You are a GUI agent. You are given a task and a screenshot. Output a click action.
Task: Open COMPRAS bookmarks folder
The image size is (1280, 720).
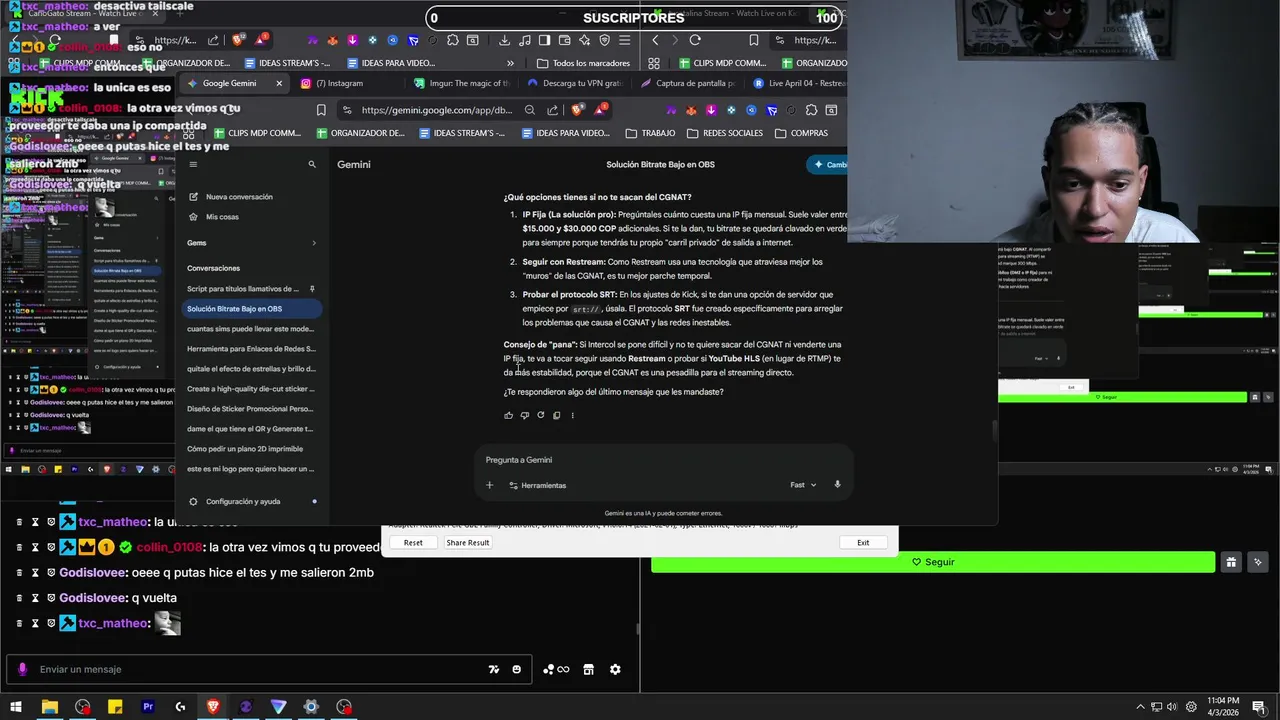tap(801, 133)
